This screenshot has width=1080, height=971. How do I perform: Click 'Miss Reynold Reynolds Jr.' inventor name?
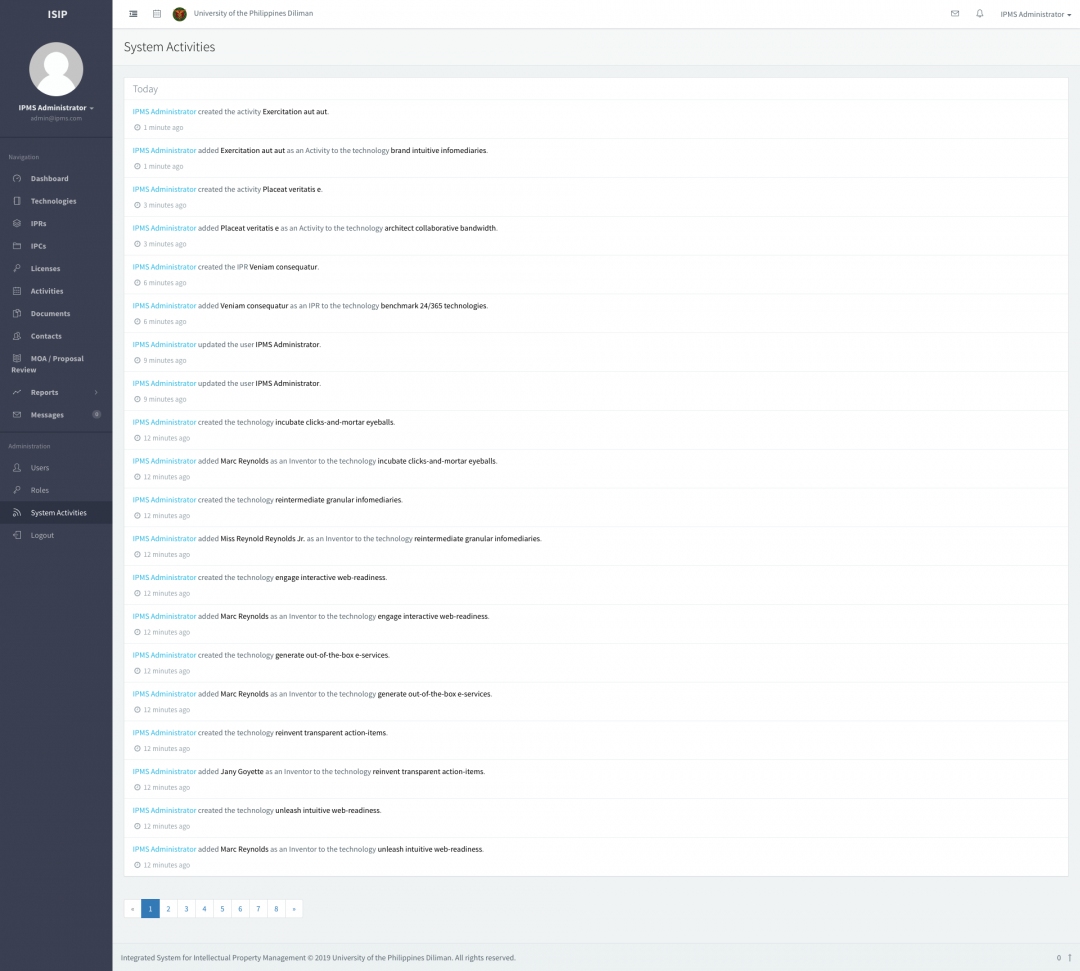(262, 539)
